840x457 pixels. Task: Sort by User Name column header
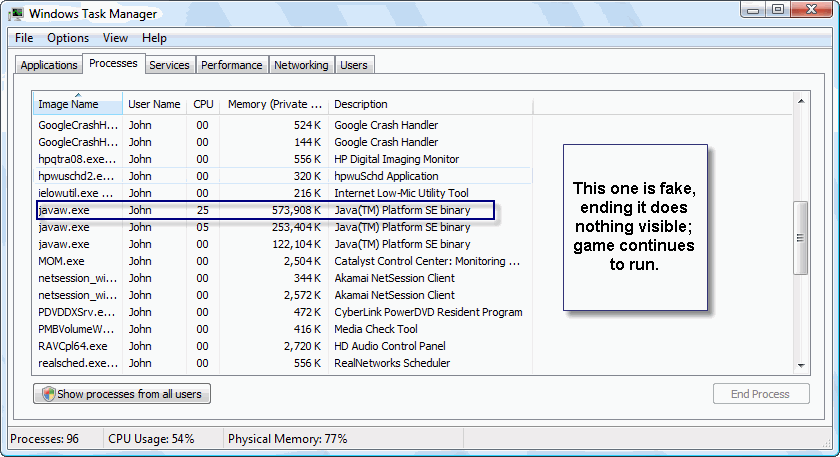point(154,104)
